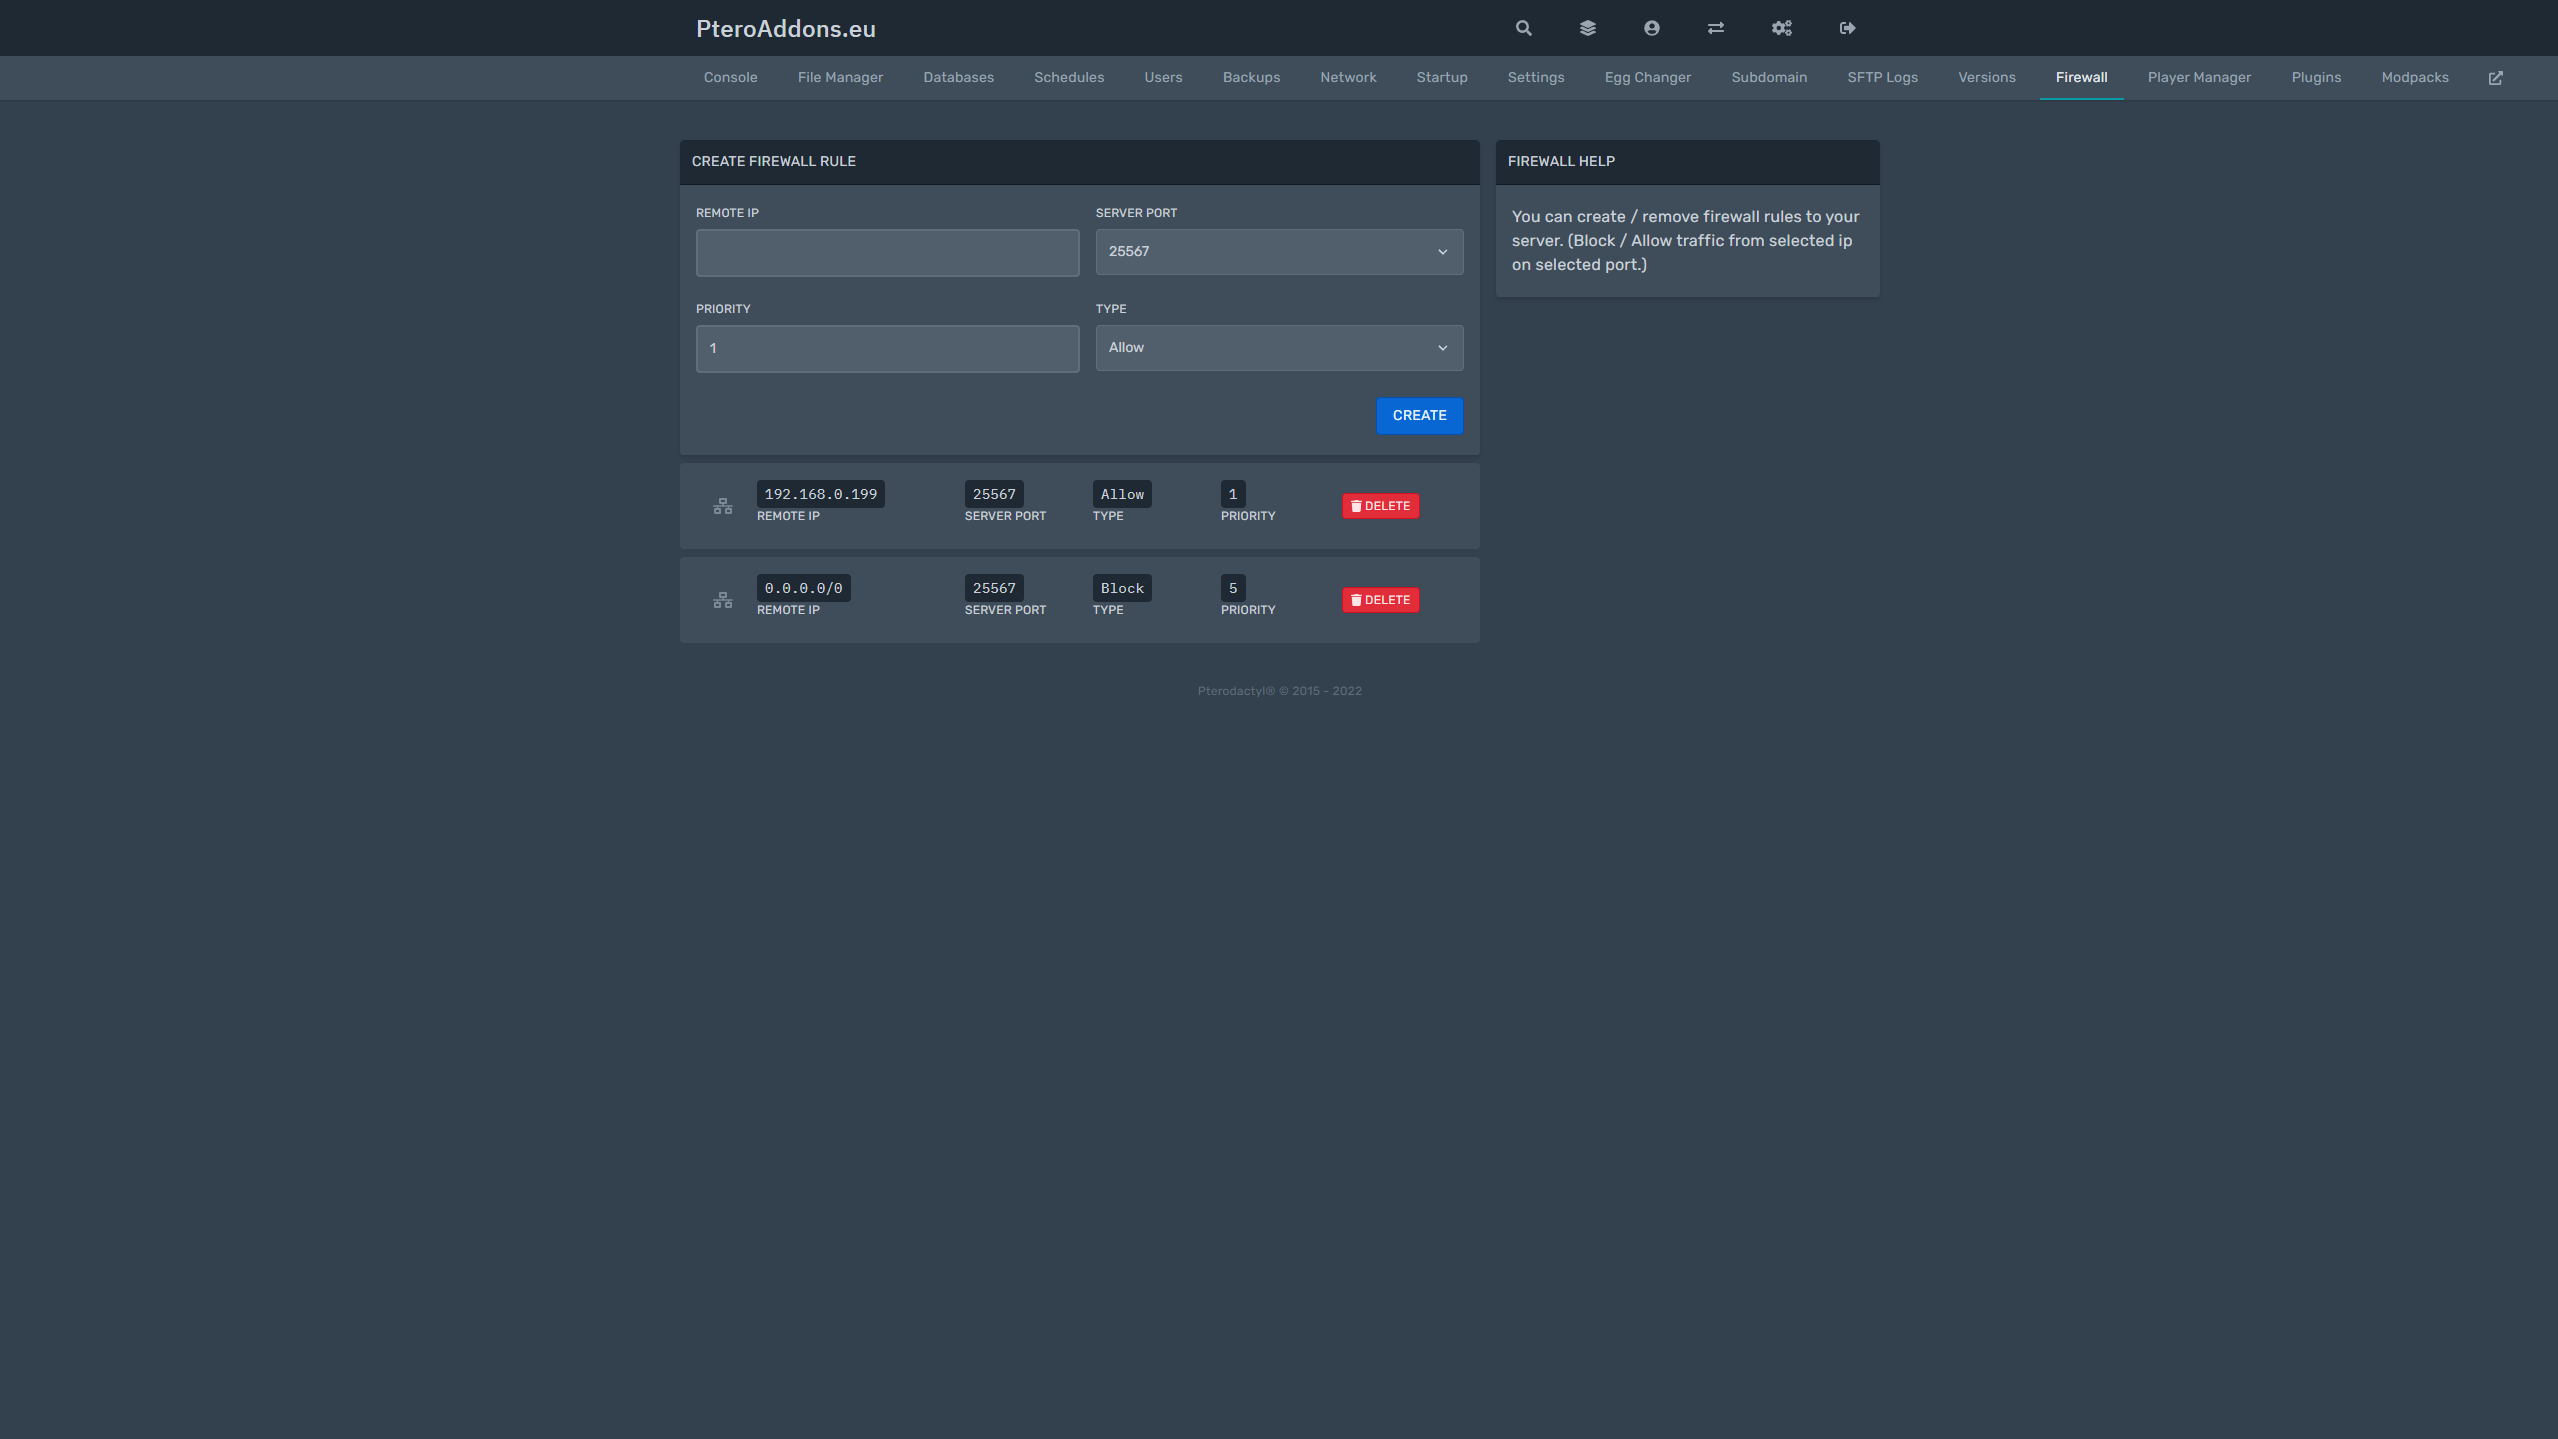The height and width of the screenshot is (1439, 2558).
Task: Click the network icon on the 0.0.0.0/0 rule
Action: [723, 599]
